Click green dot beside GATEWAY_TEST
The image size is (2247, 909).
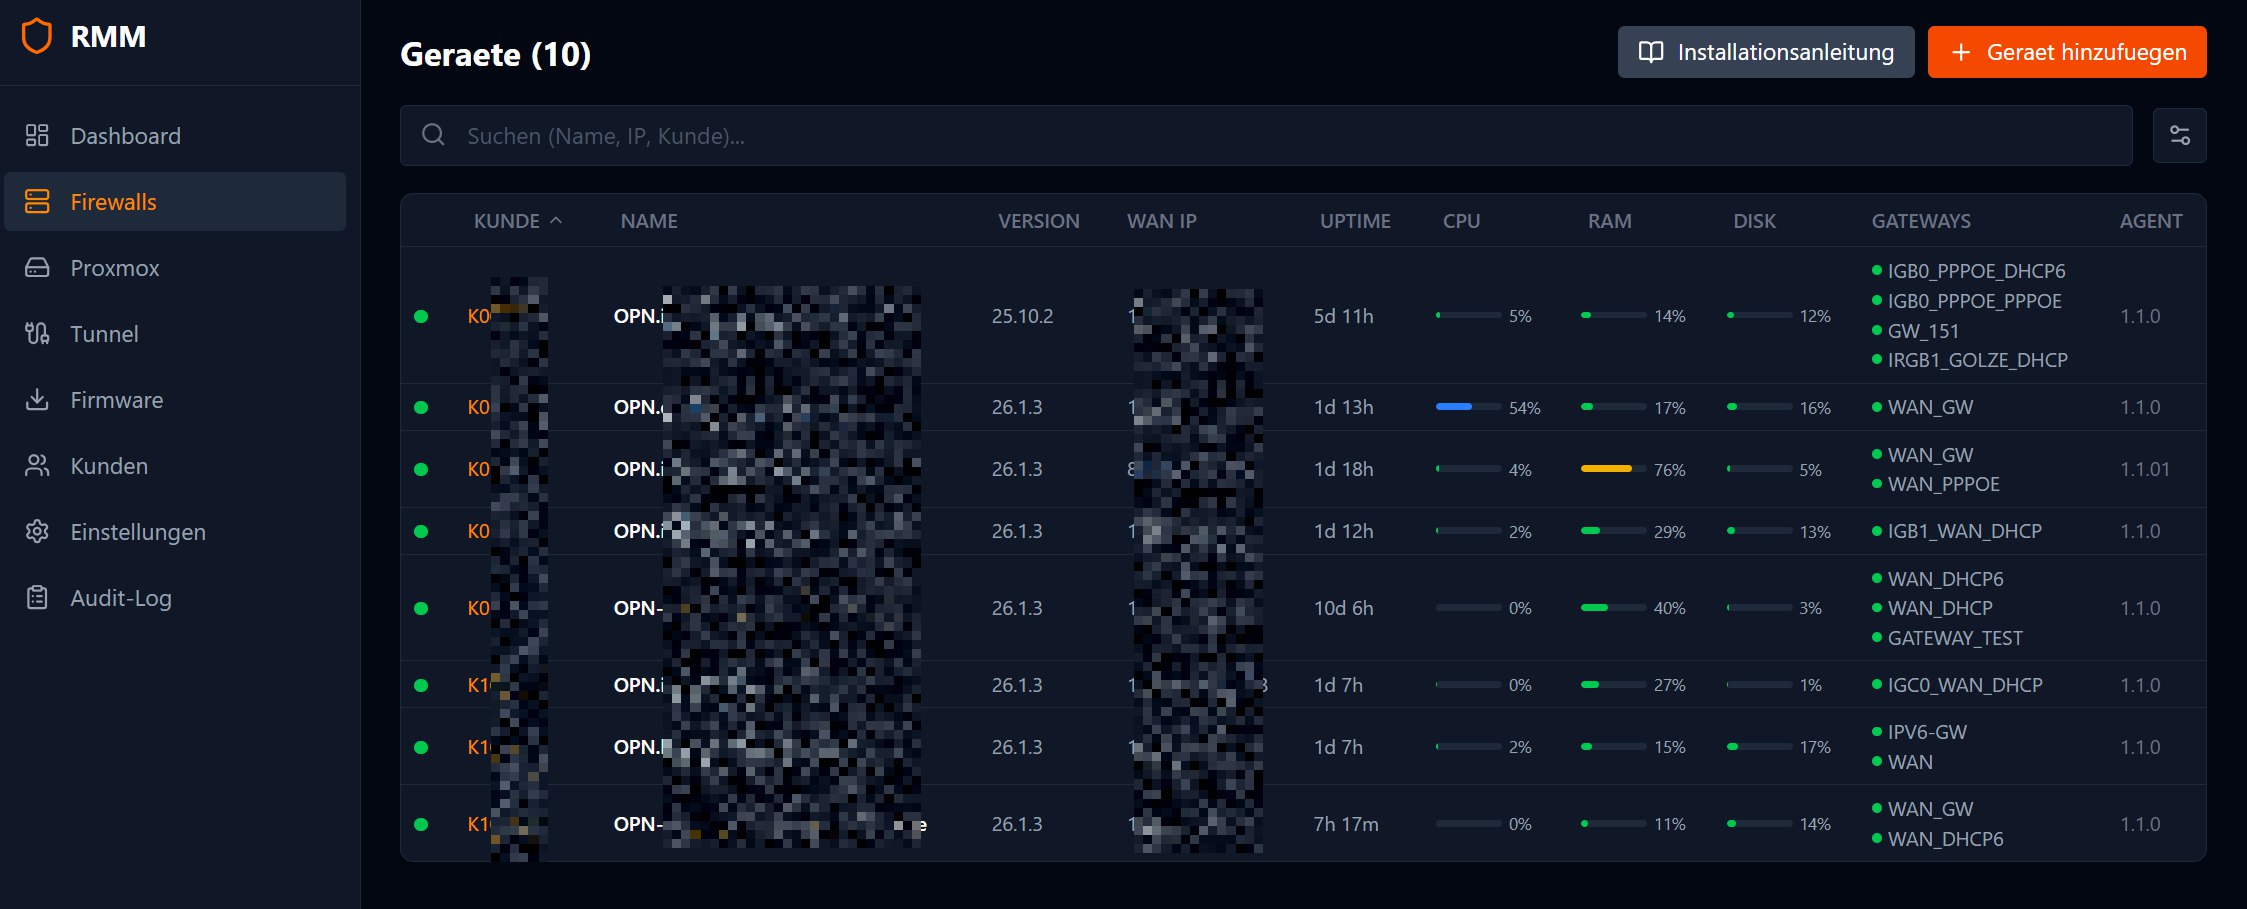pyautogui.click(x=1877, y=637)
